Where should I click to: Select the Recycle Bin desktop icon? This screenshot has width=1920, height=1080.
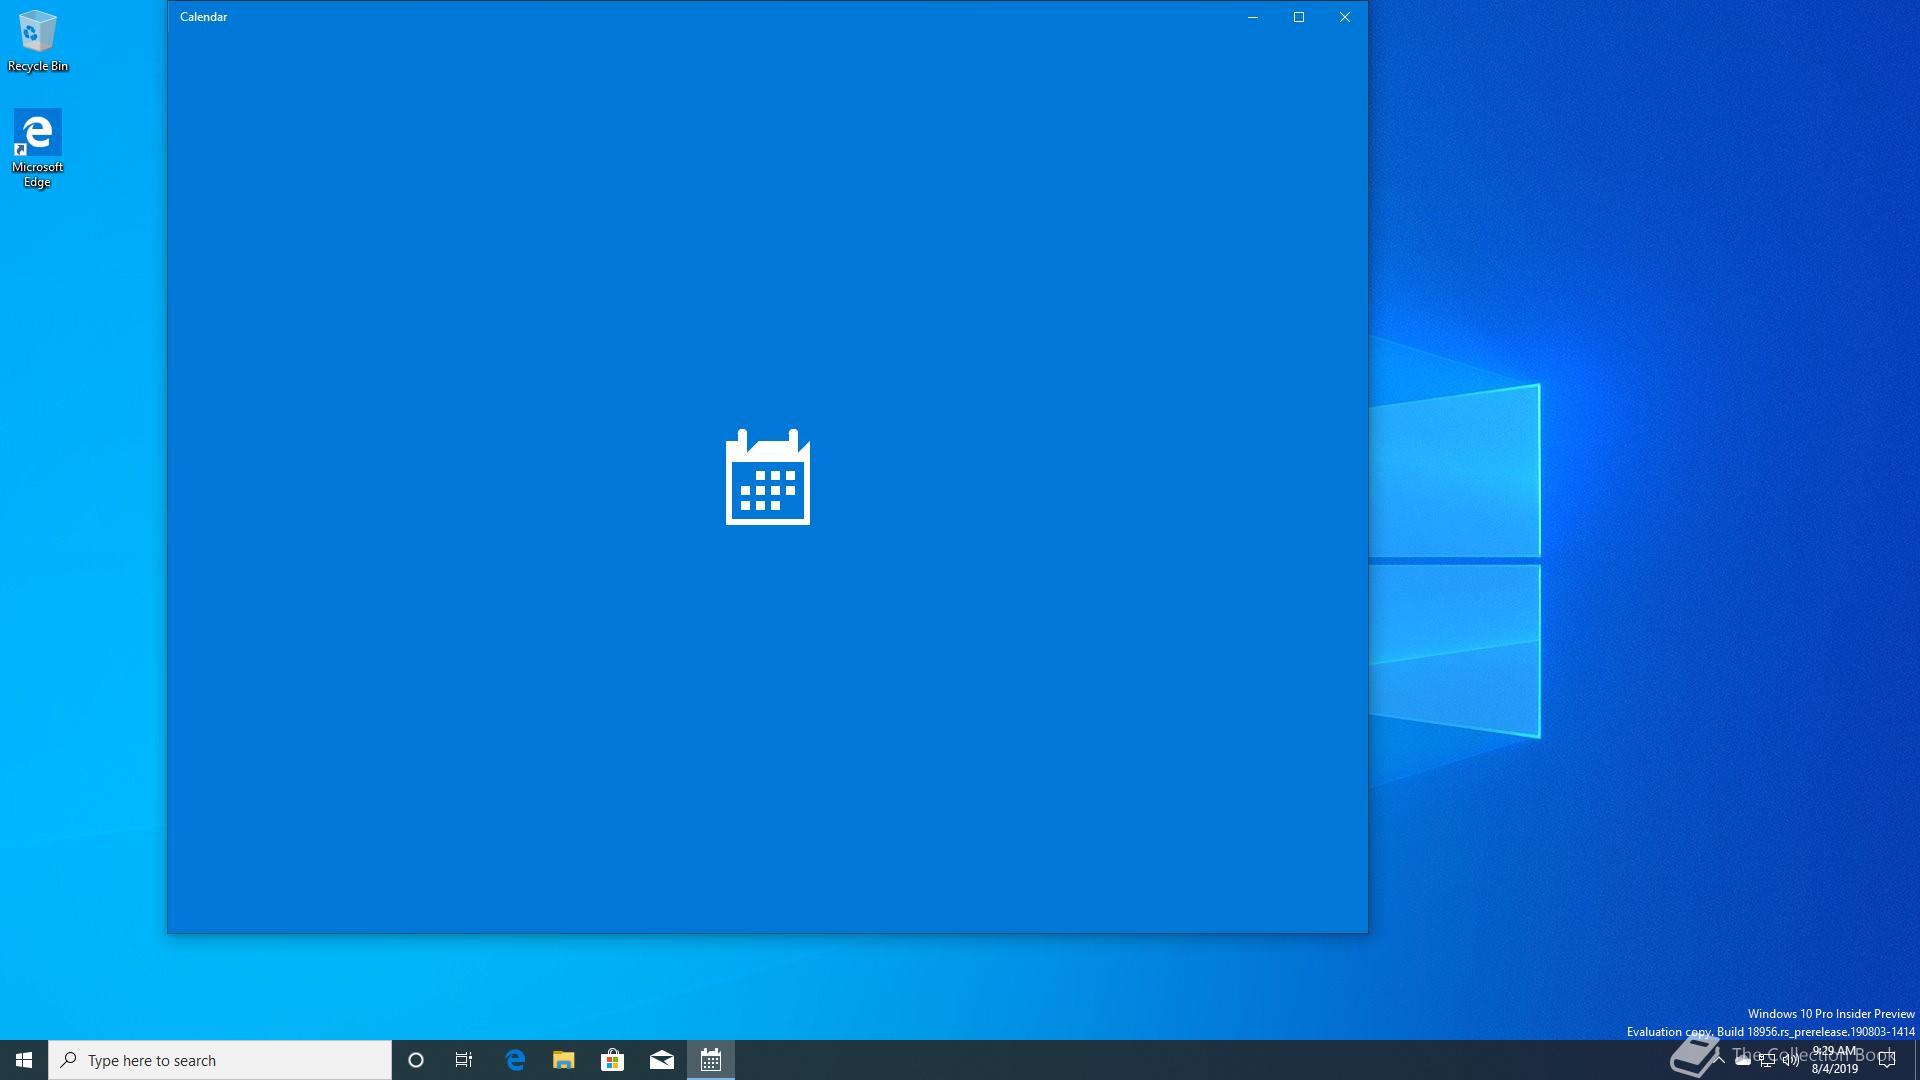point(38,42)
